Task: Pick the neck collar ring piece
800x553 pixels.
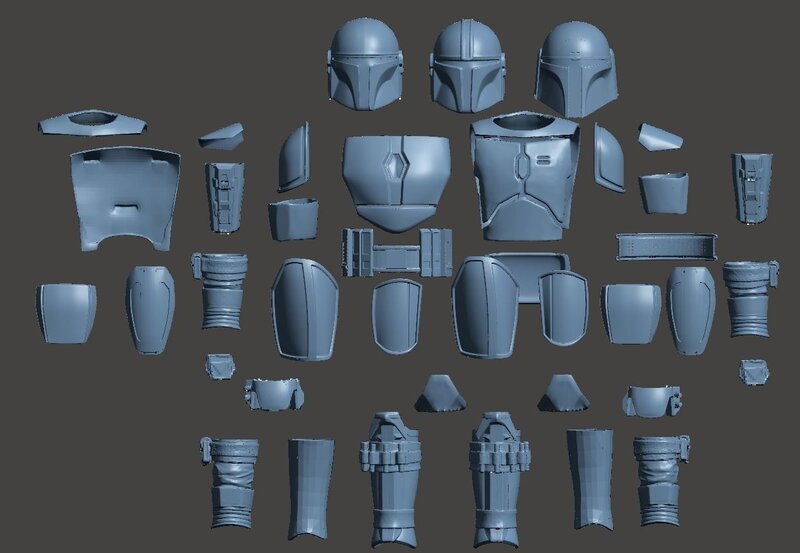Action: (x=93, y=123)
